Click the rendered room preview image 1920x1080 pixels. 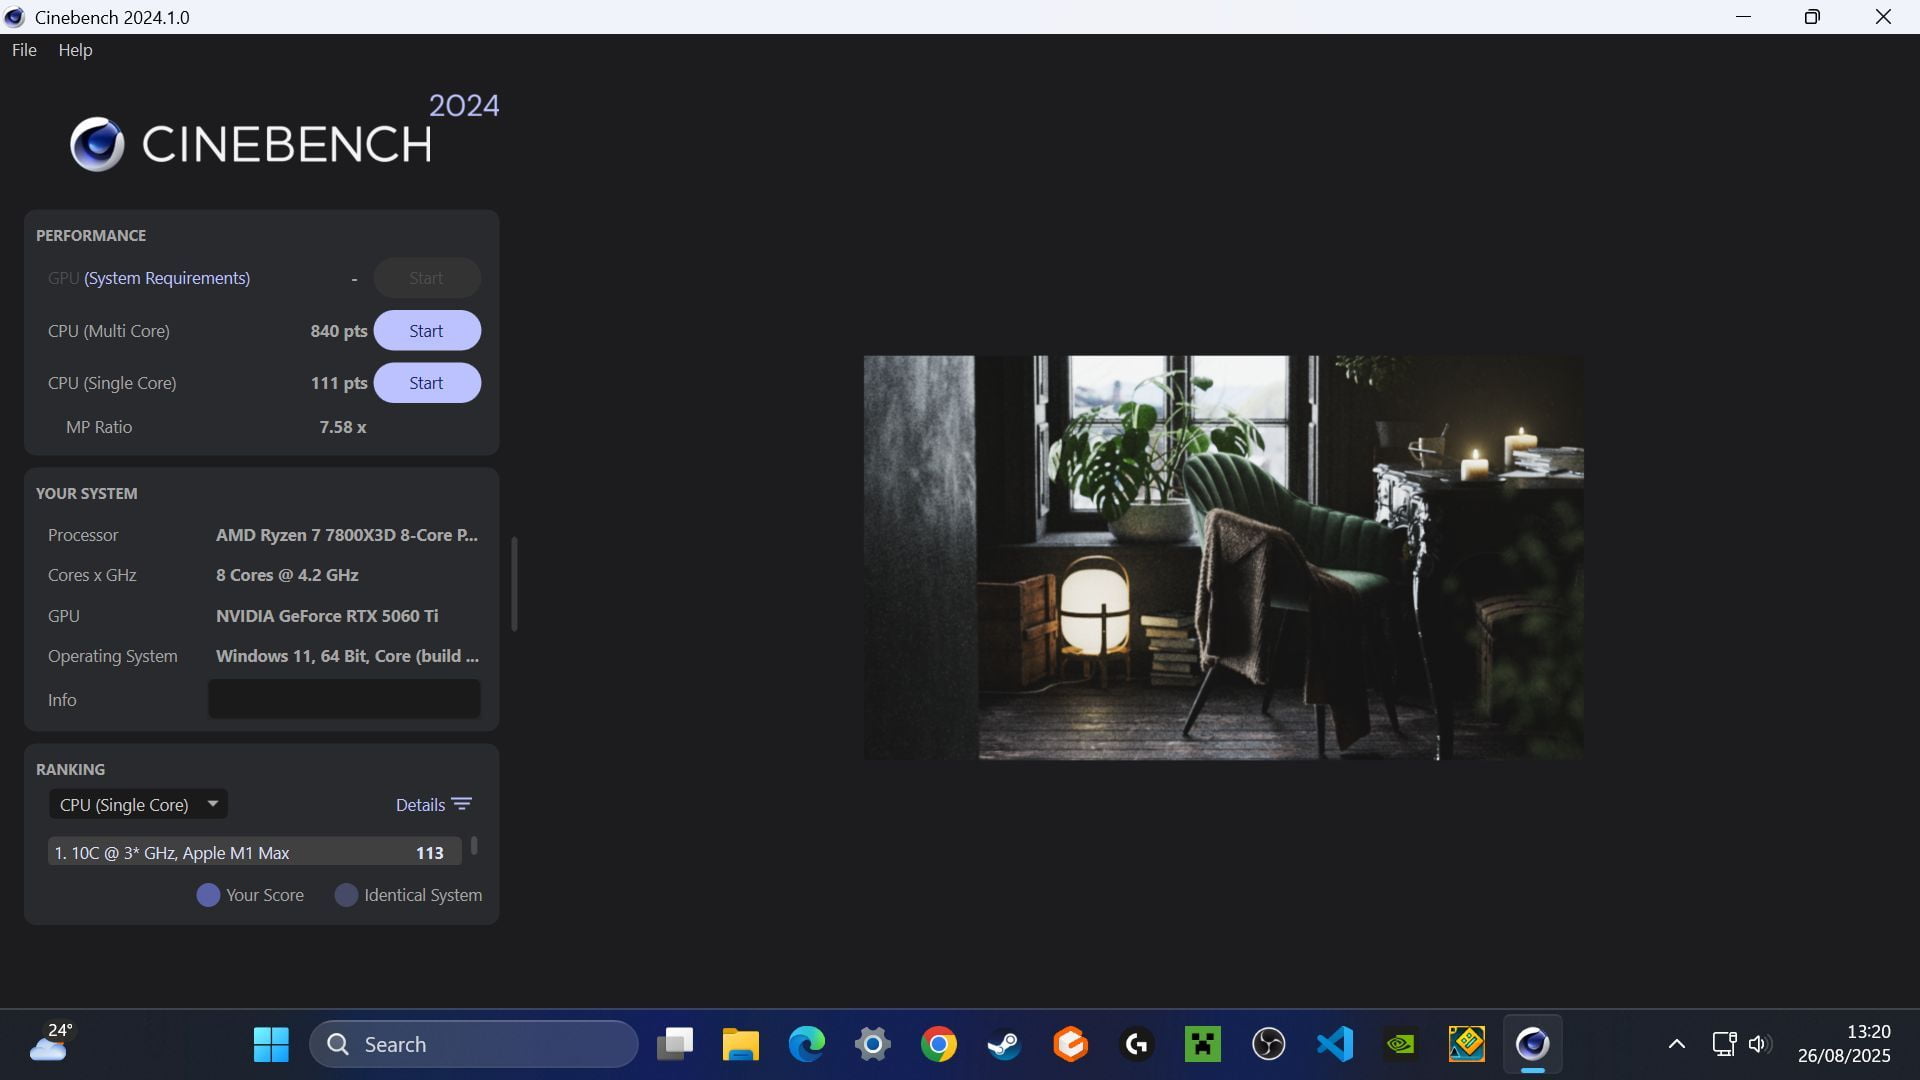point(1223,557)
